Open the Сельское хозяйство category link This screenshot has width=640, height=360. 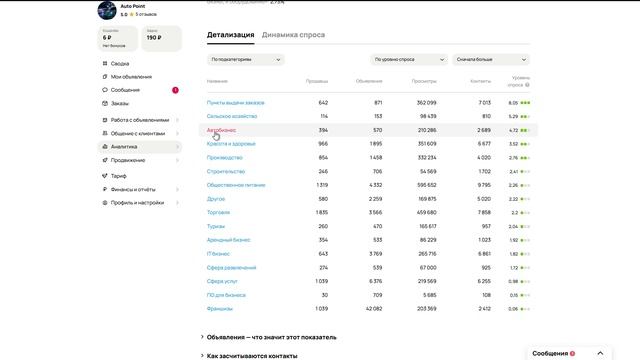click(x=232, y=116)
